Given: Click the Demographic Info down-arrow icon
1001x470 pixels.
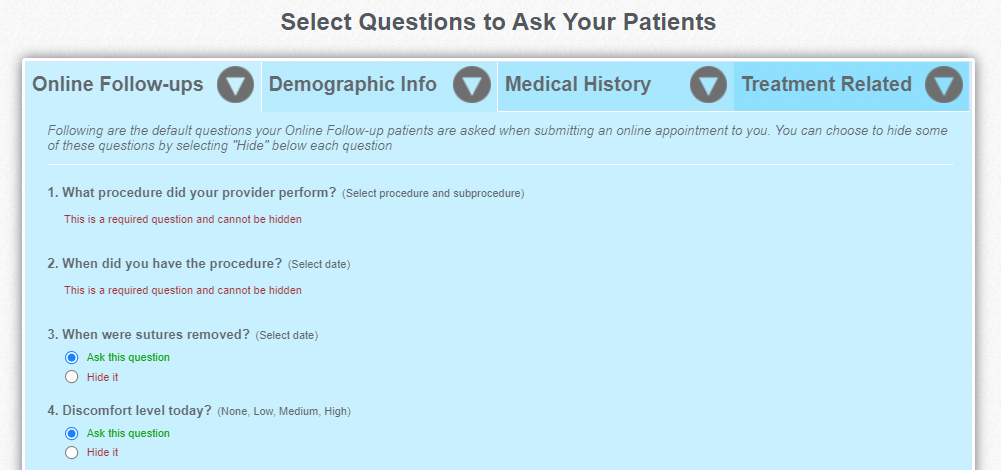Looking at the screenshot, I should click(472, 84).
